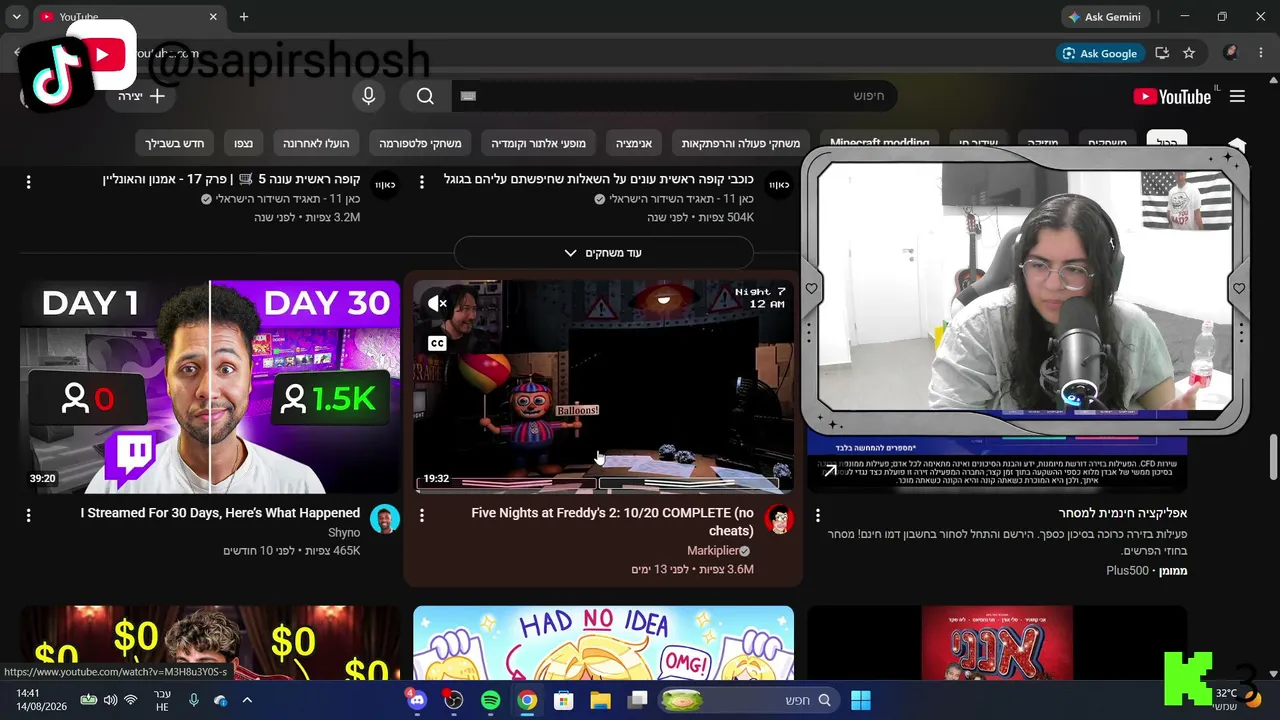Expand the עוד משחקים section
1280x720 pixels.
click(603, 253)
